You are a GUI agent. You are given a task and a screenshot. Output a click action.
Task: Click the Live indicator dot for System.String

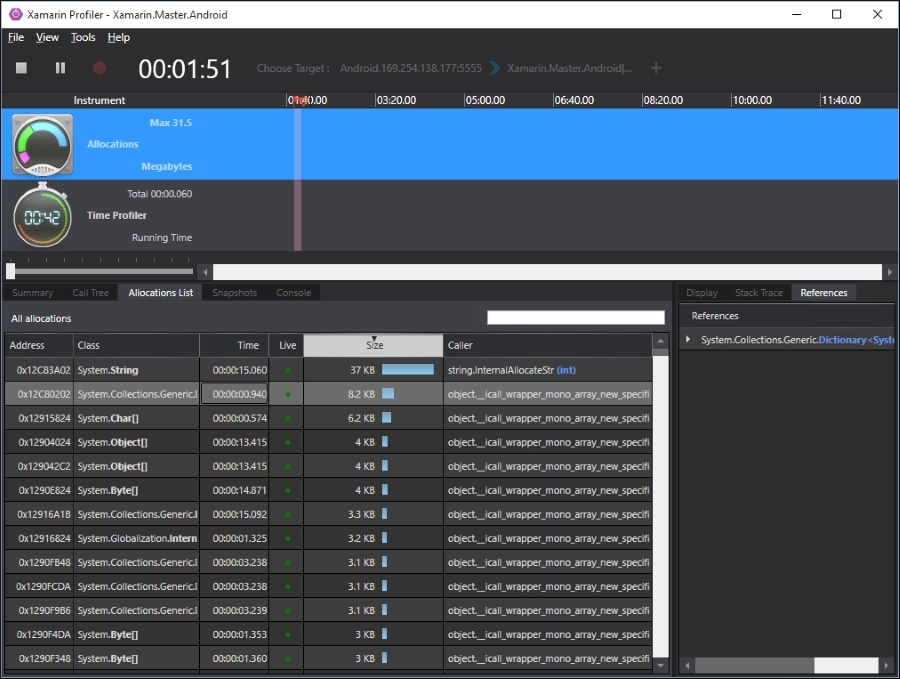tap(288, 371)
